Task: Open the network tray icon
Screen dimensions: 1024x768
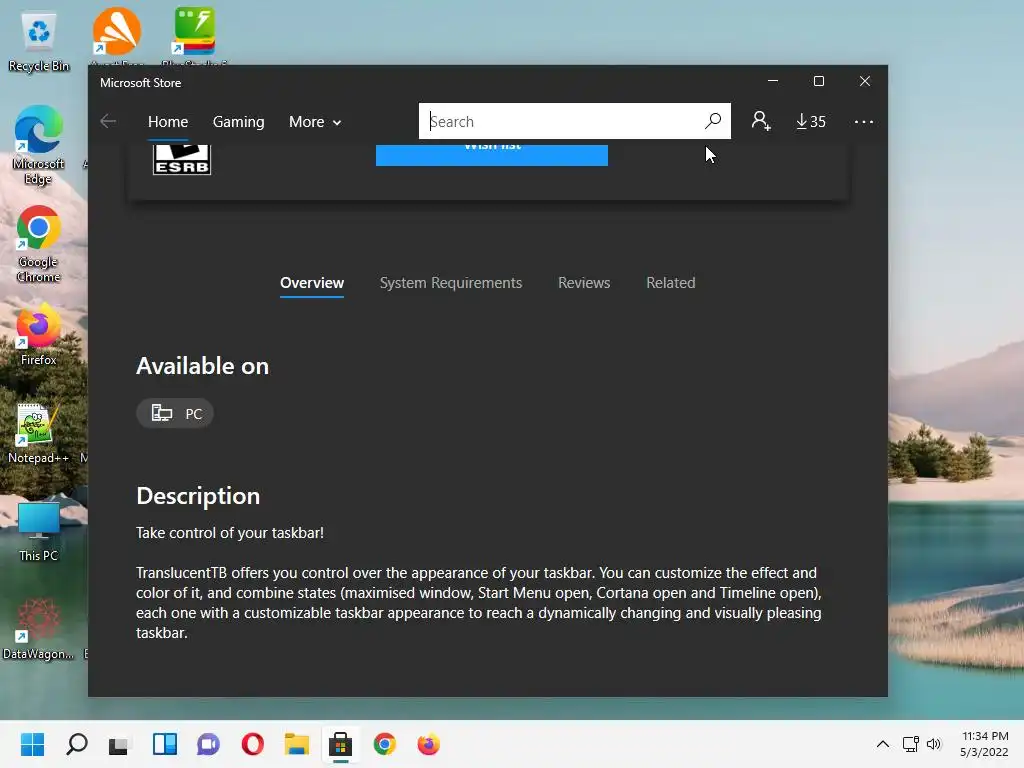Action: point(910,744)
